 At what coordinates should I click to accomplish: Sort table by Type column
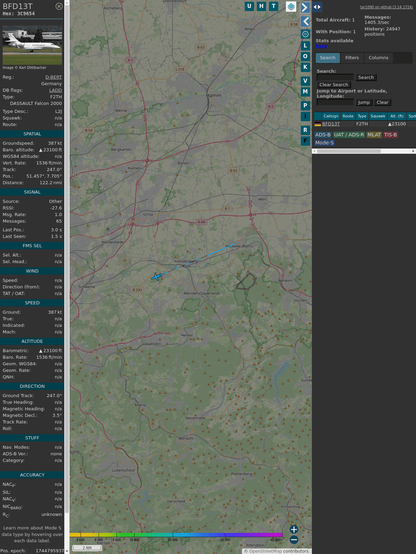click(362, 116)
